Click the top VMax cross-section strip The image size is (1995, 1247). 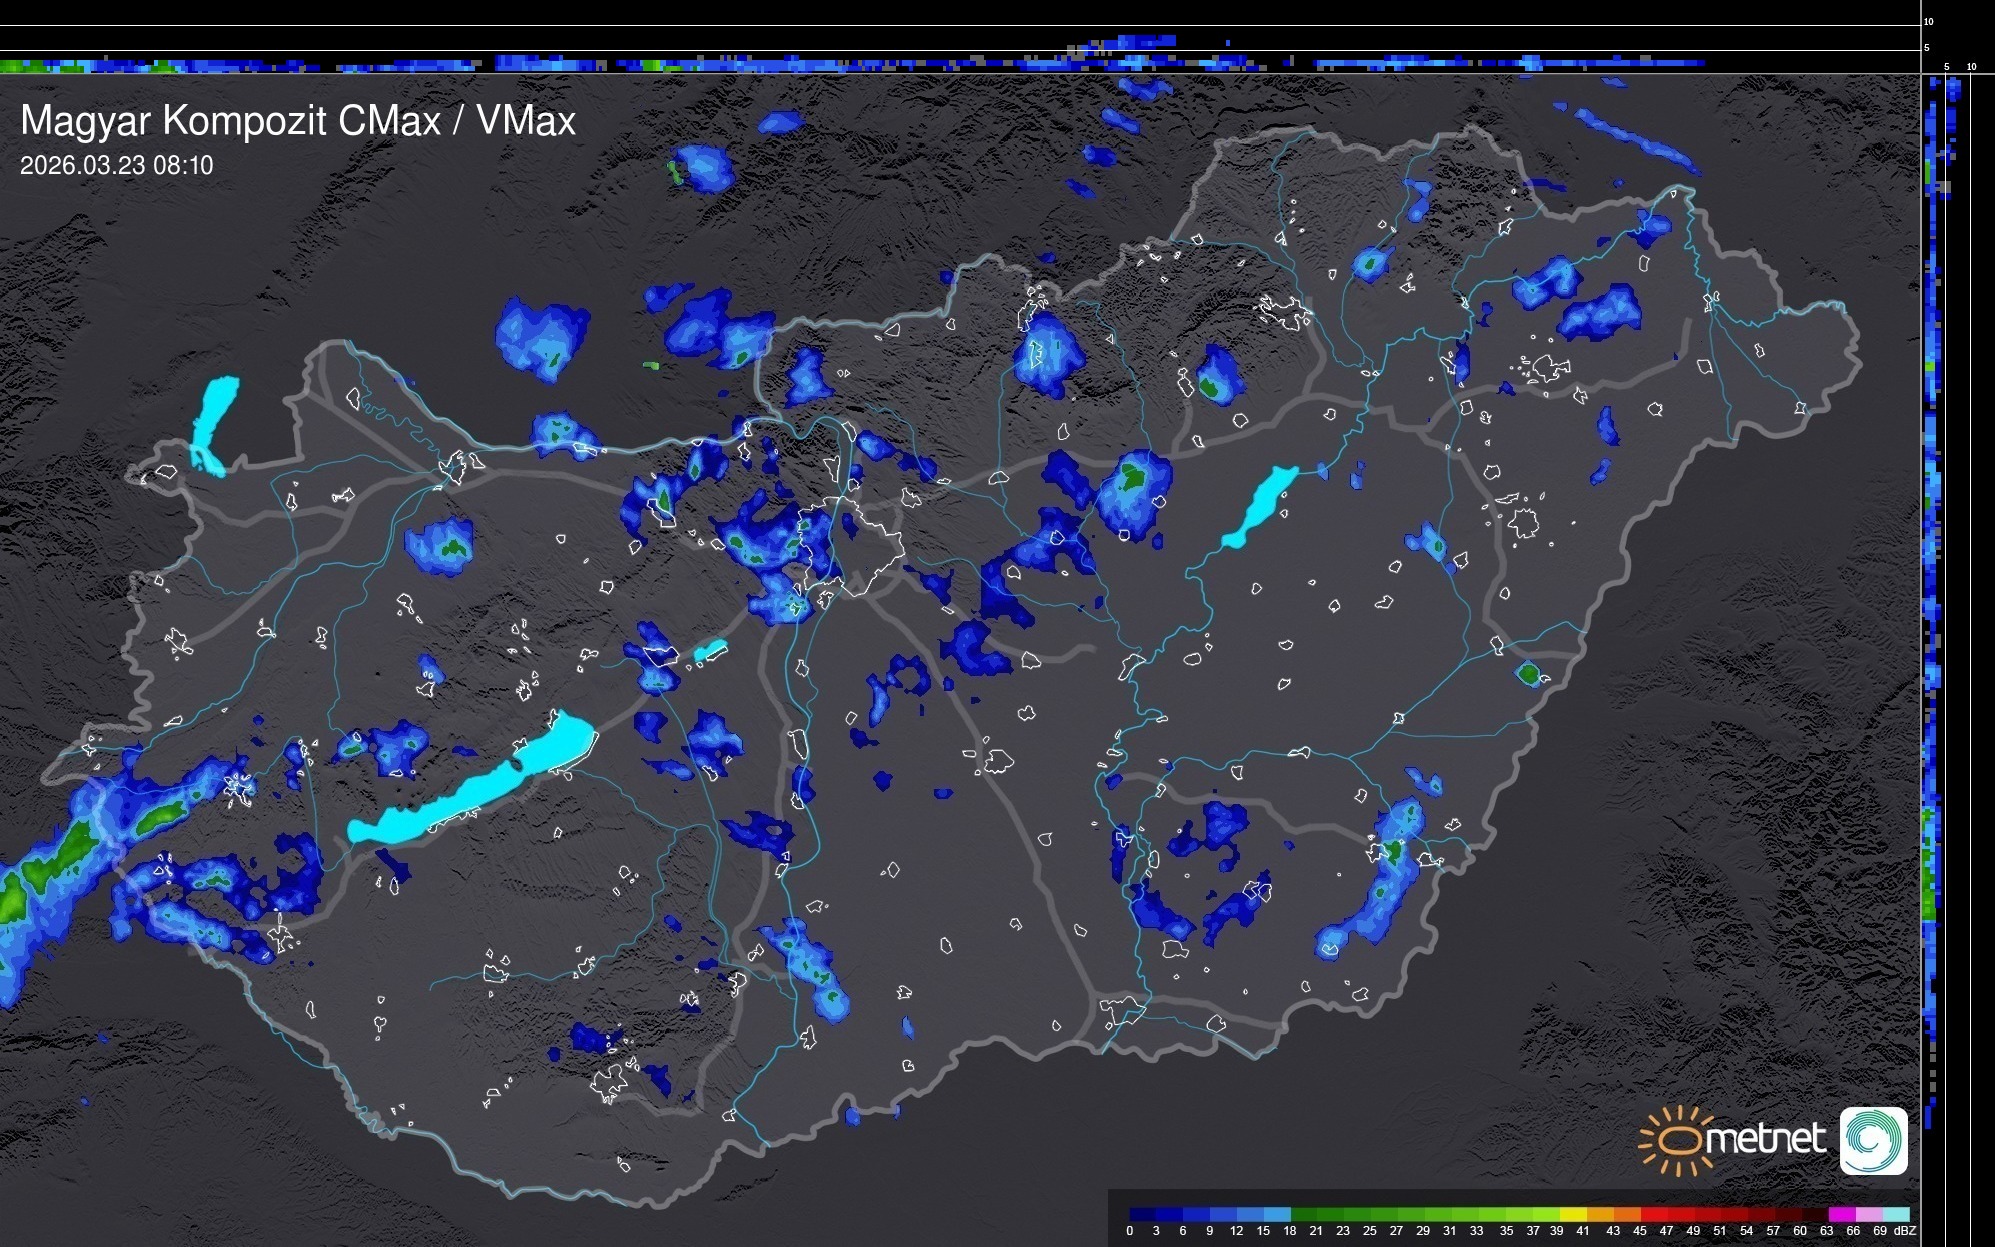click(960, 62)
